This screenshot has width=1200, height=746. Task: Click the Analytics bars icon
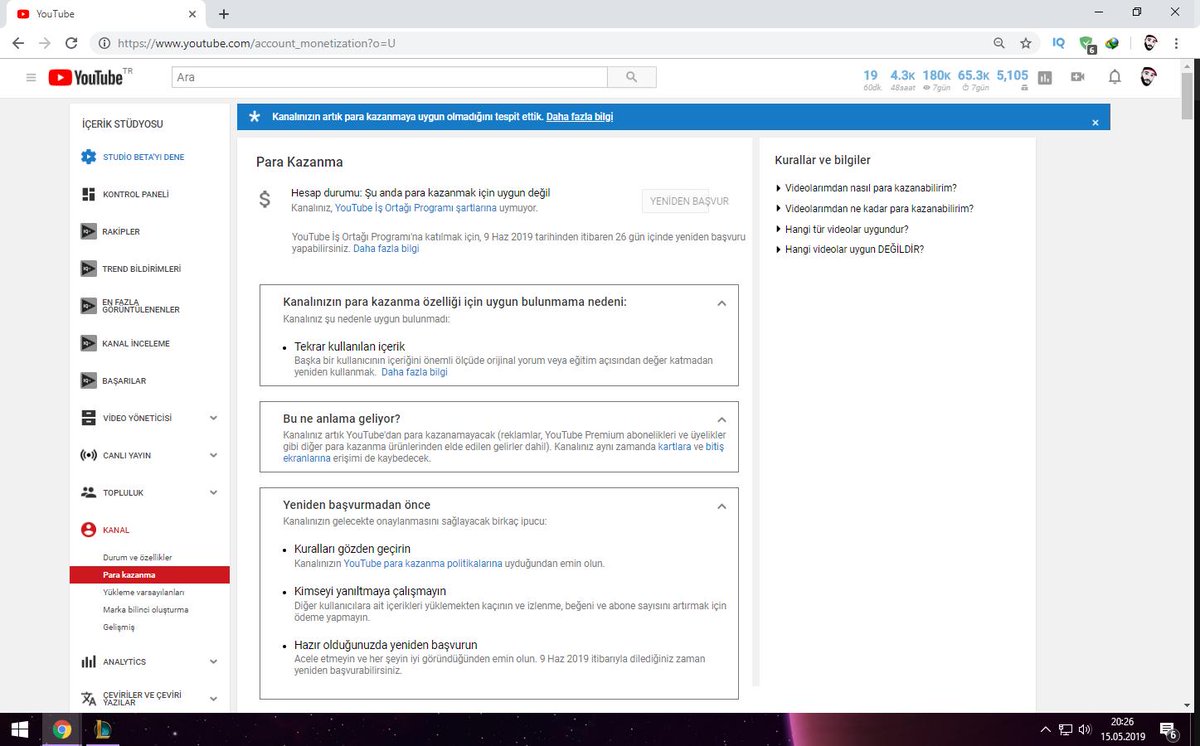88,661
